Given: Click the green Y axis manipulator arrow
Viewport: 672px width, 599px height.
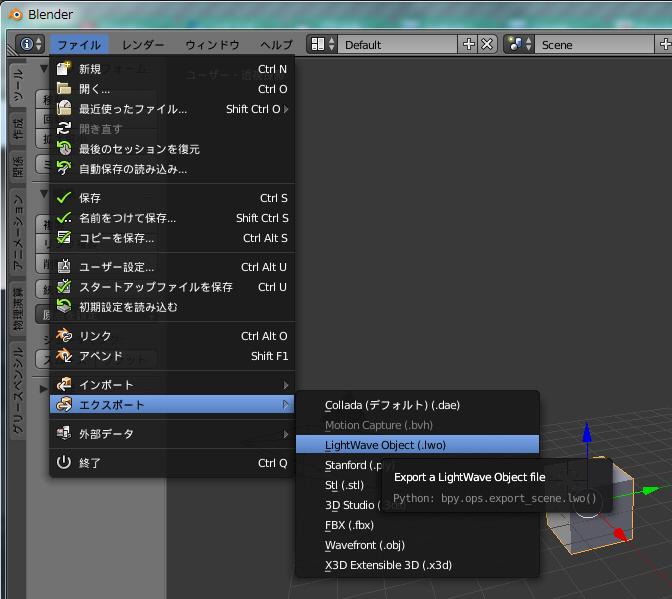Looking at the screenshot, I should (x=651, y=490).
